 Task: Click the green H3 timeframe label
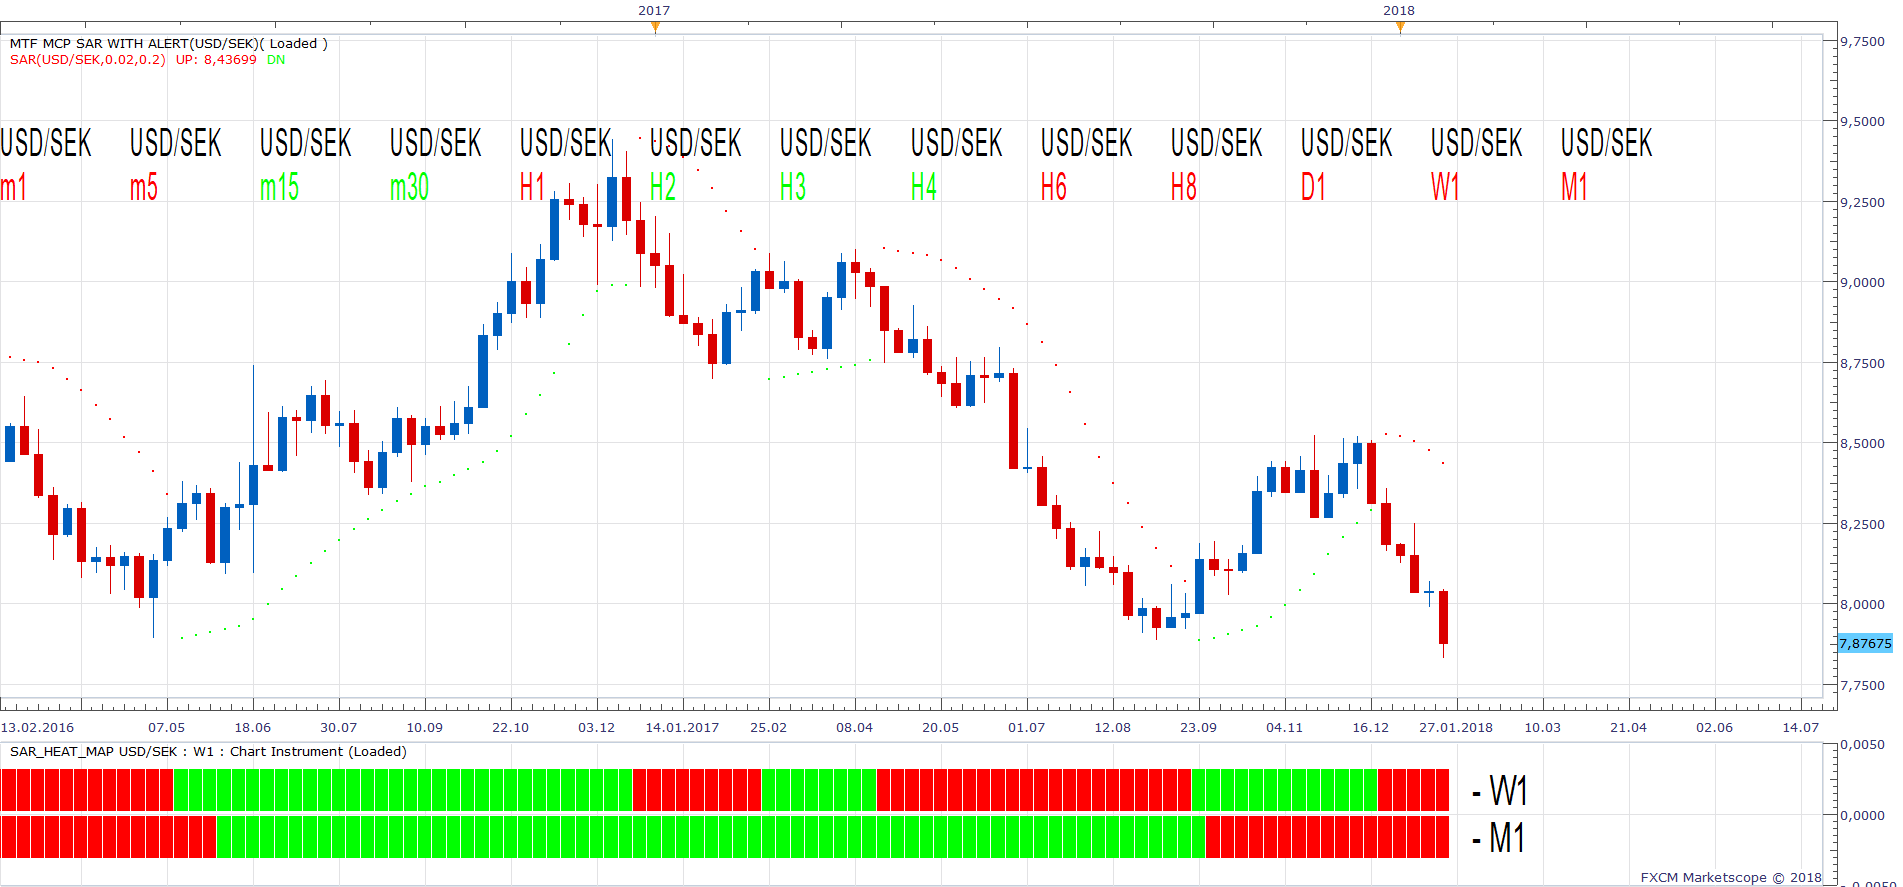[x=793, y=187]
